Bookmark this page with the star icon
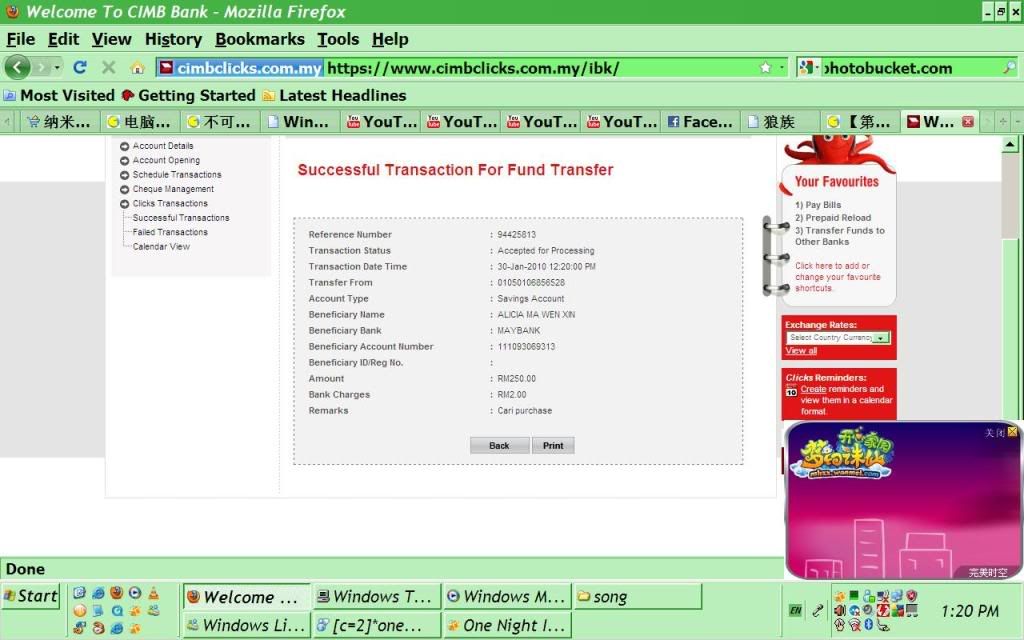This screenshot has width=1024, height=640. click(765, 68)
